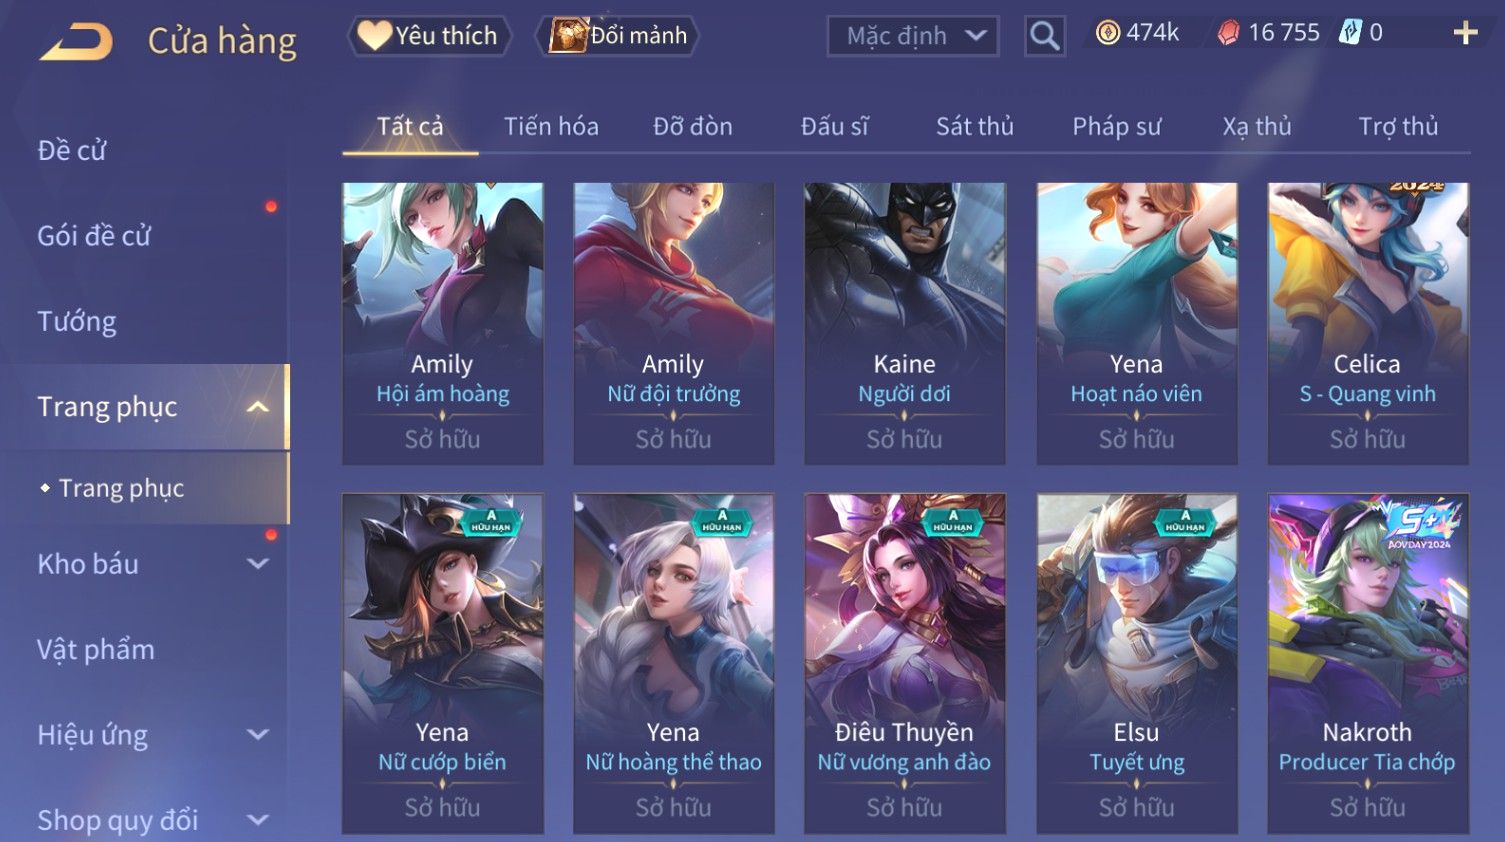Tap the red ruby currency icon
Image resolution: width=1505 pixels, height=842 pixels.
pos(1228,33)
